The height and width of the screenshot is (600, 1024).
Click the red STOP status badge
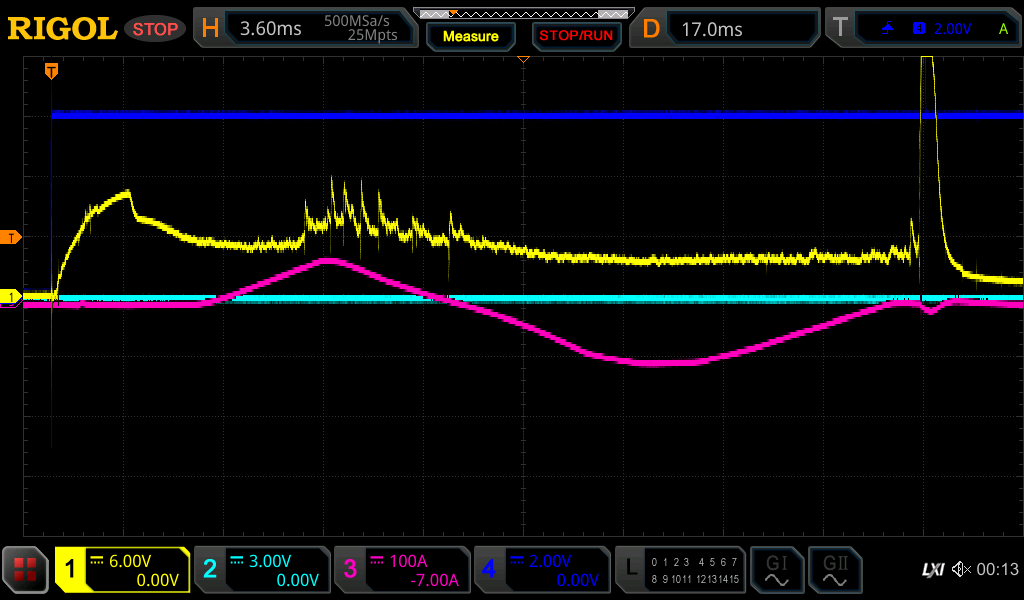click(x=154, y=29)
